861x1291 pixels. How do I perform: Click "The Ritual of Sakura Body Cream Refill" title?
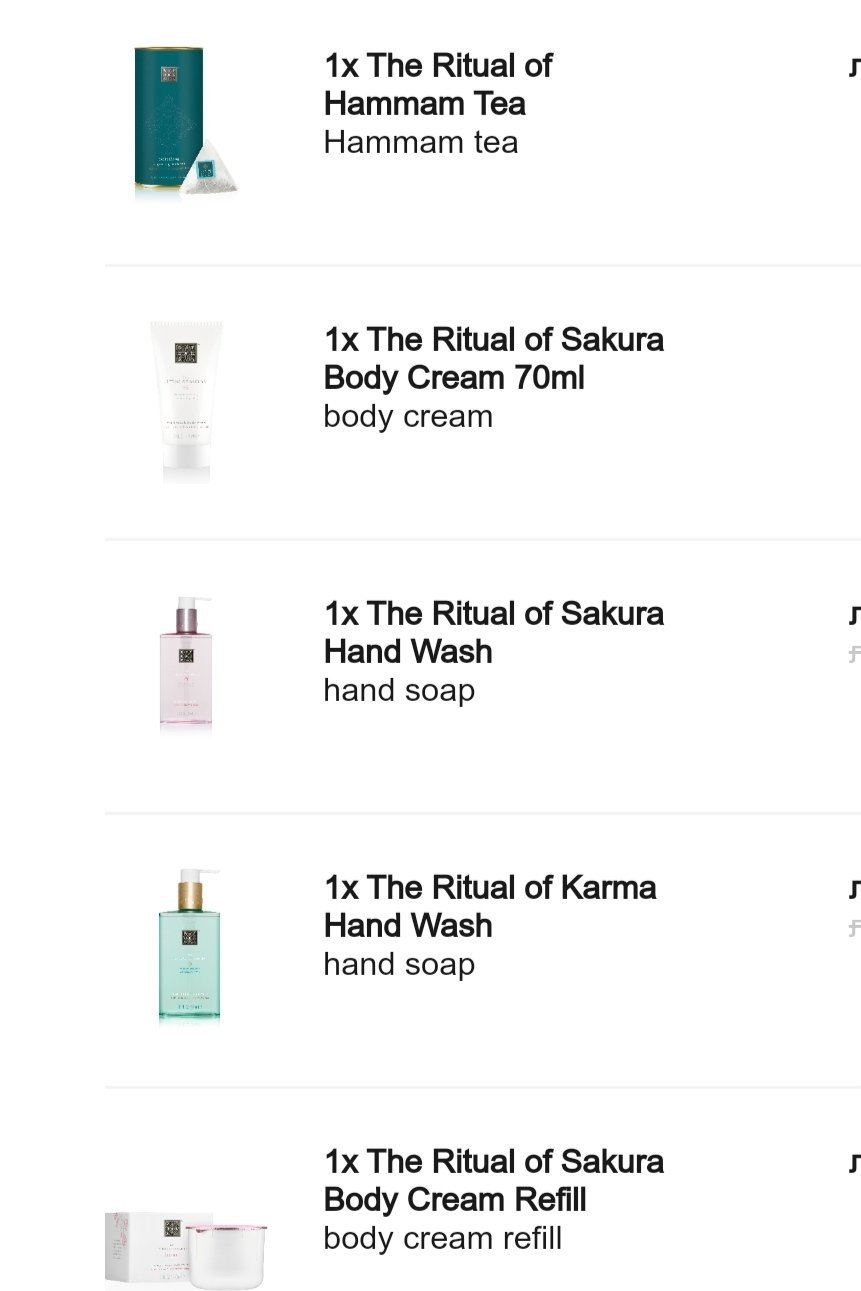pyautogui.click(x=493, y=1181)
